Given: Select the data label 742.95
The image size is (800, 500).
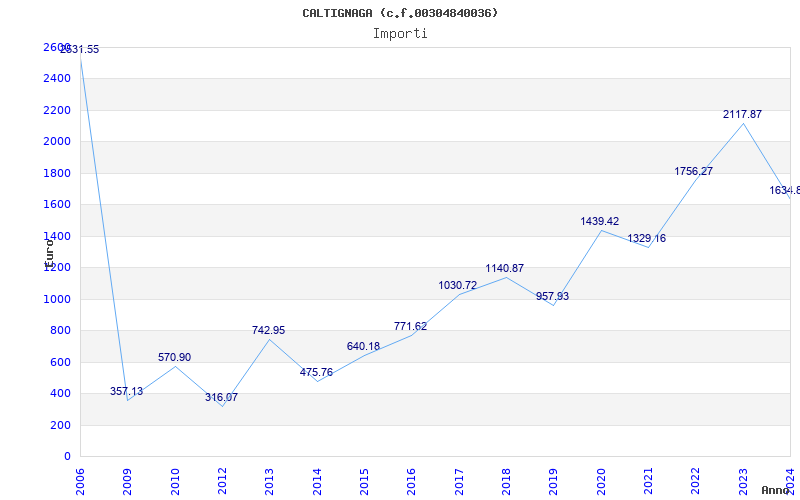Looking at the screenshot, I should [268, 330].
